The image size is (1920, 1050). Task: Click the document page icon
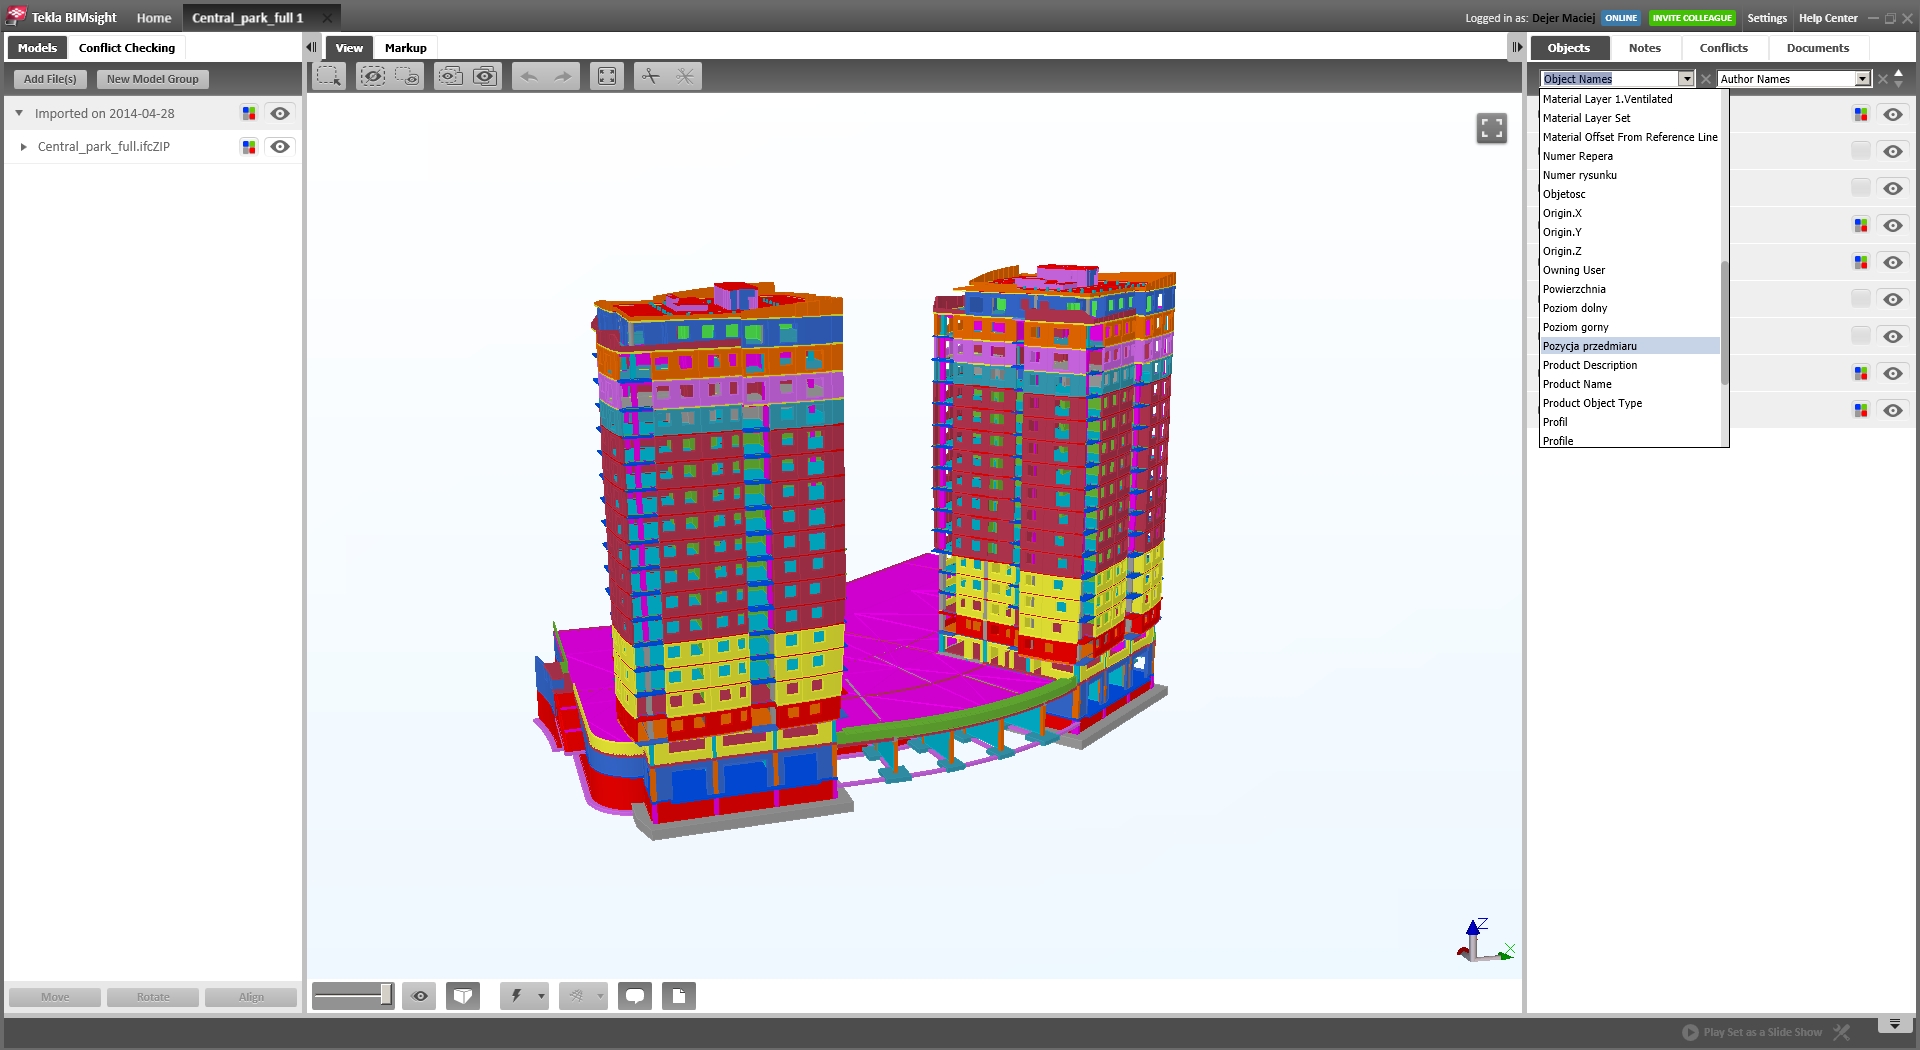pos(679,996)
